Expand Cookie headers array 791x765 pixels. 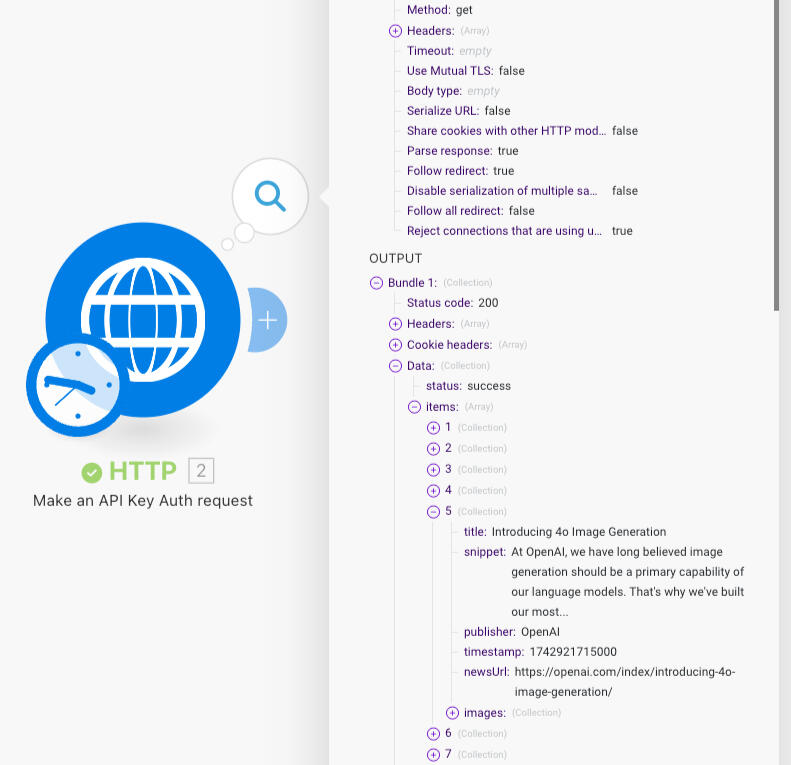(395, 345)
